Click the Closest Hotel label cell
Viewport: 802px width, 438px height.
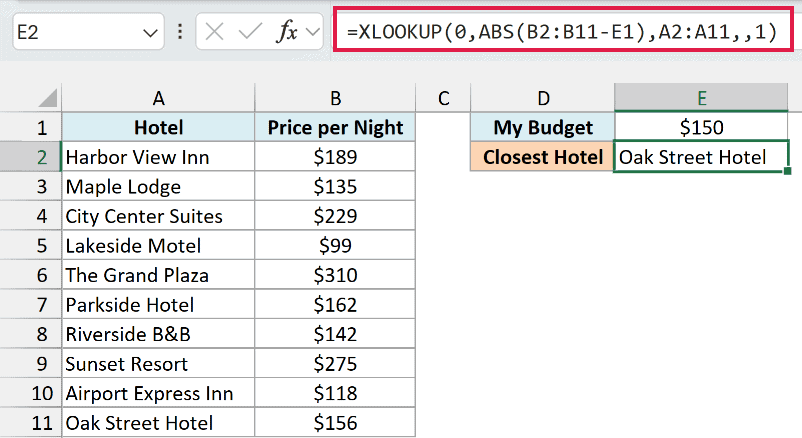click(x=543, y=157)
